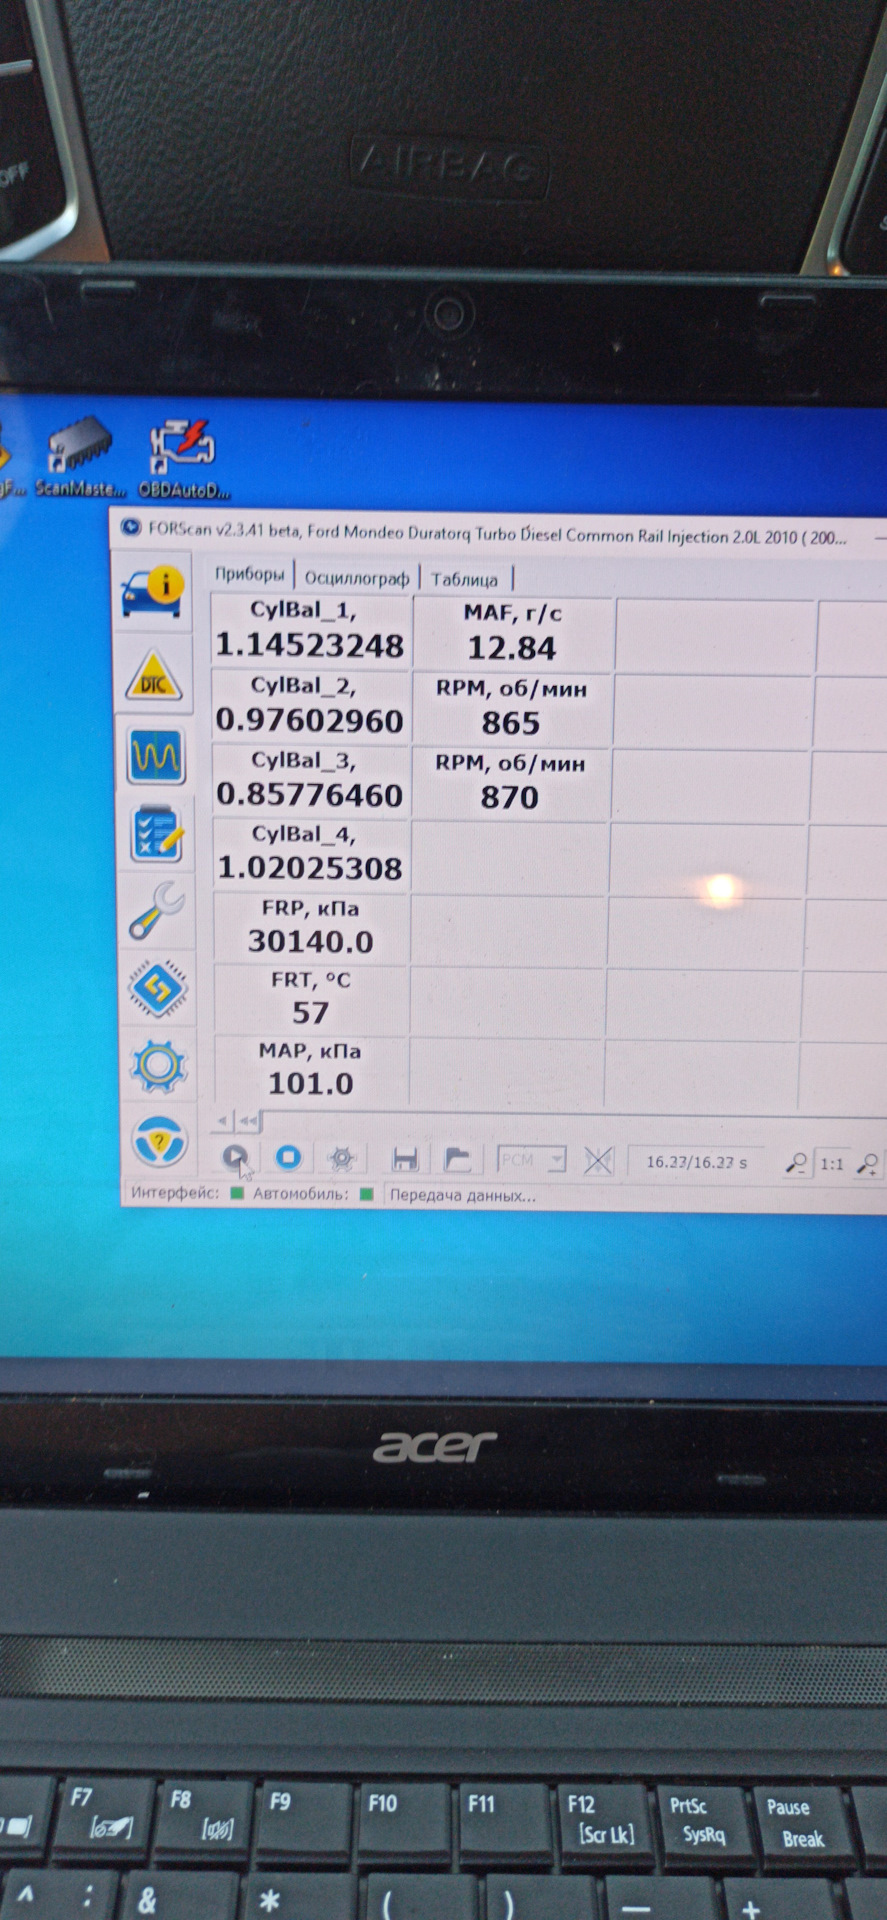
Task: Open the service functions wrench section
Action: 157,911
